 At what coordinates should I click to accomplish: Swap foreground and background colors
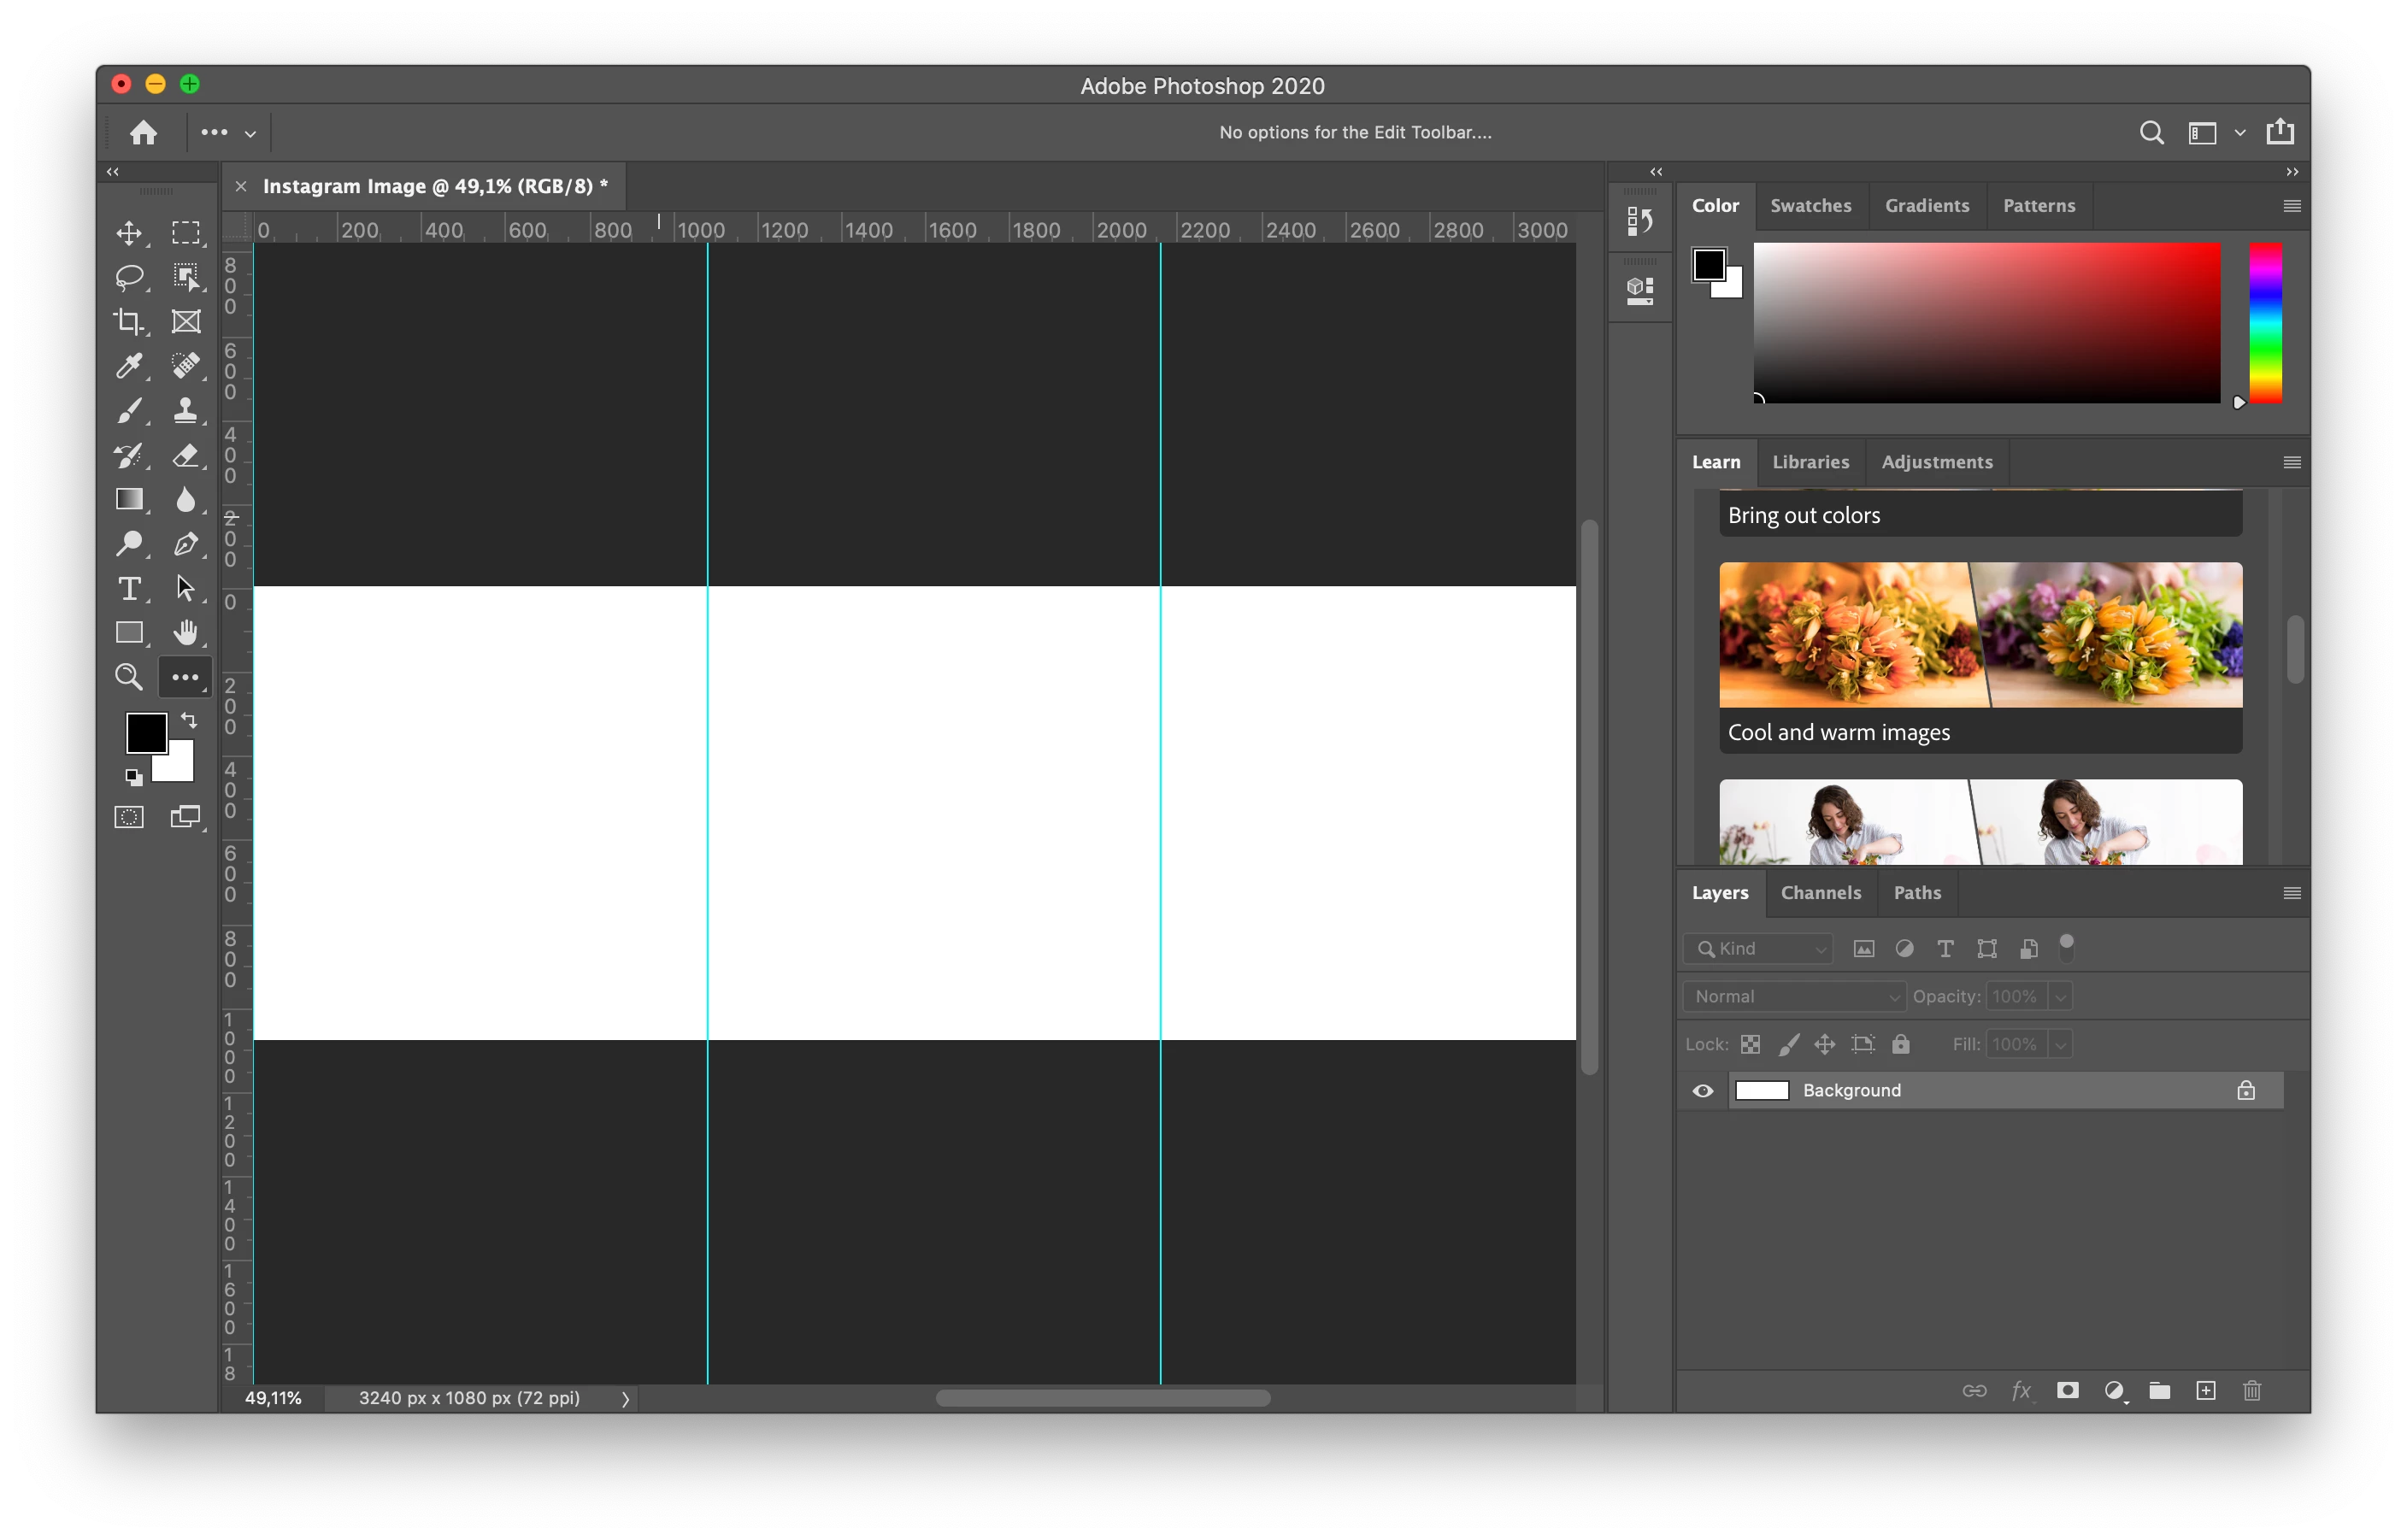(188, 720)
